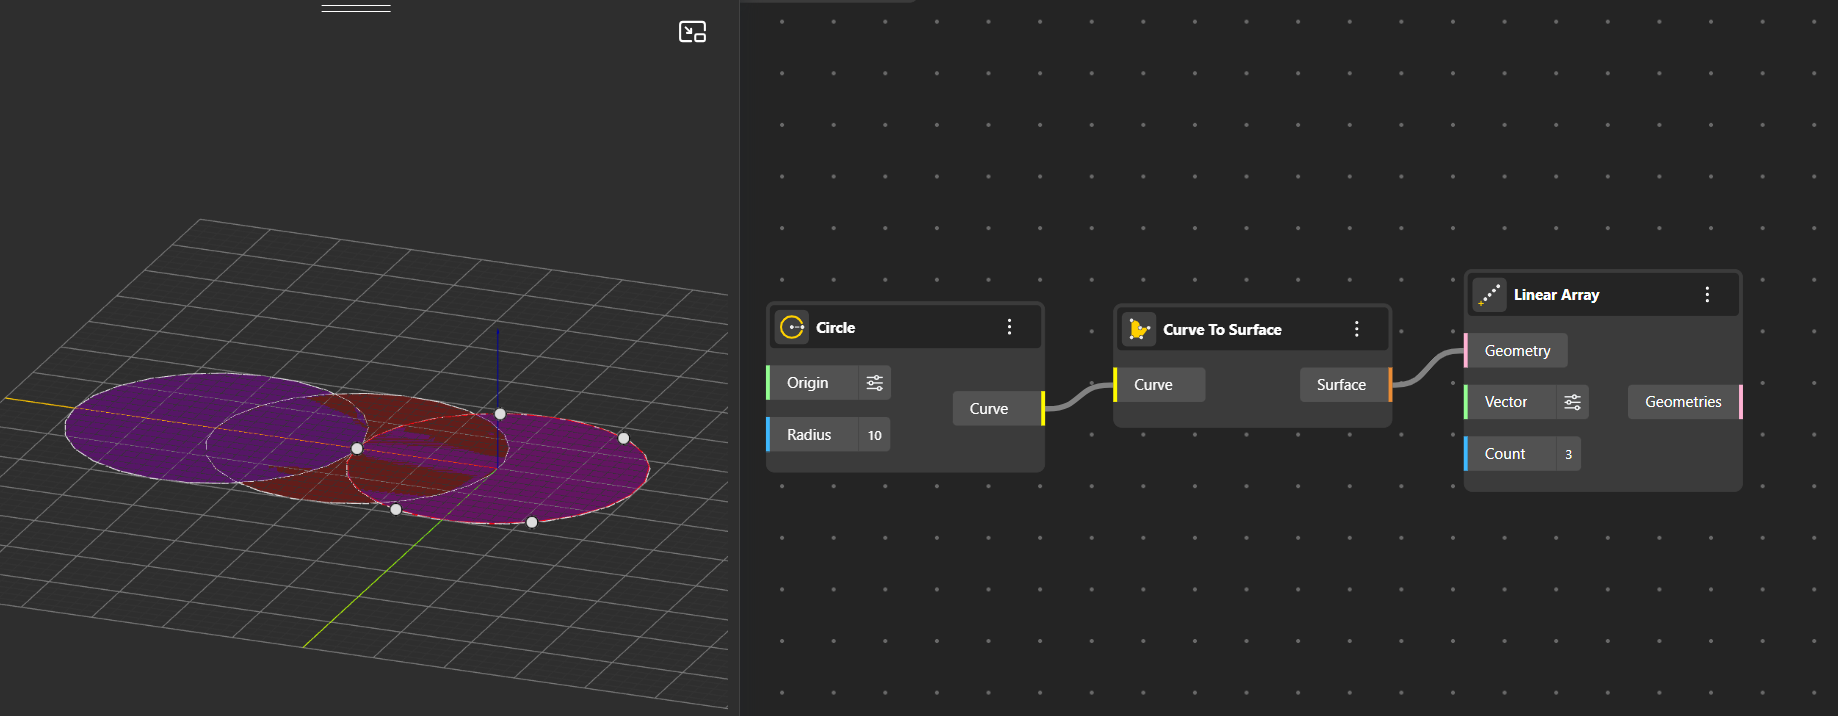Select the Curve output of the Circle node
Viewport: 1838px width, 716px height.
pyautogui.click(x=990, y=409)
